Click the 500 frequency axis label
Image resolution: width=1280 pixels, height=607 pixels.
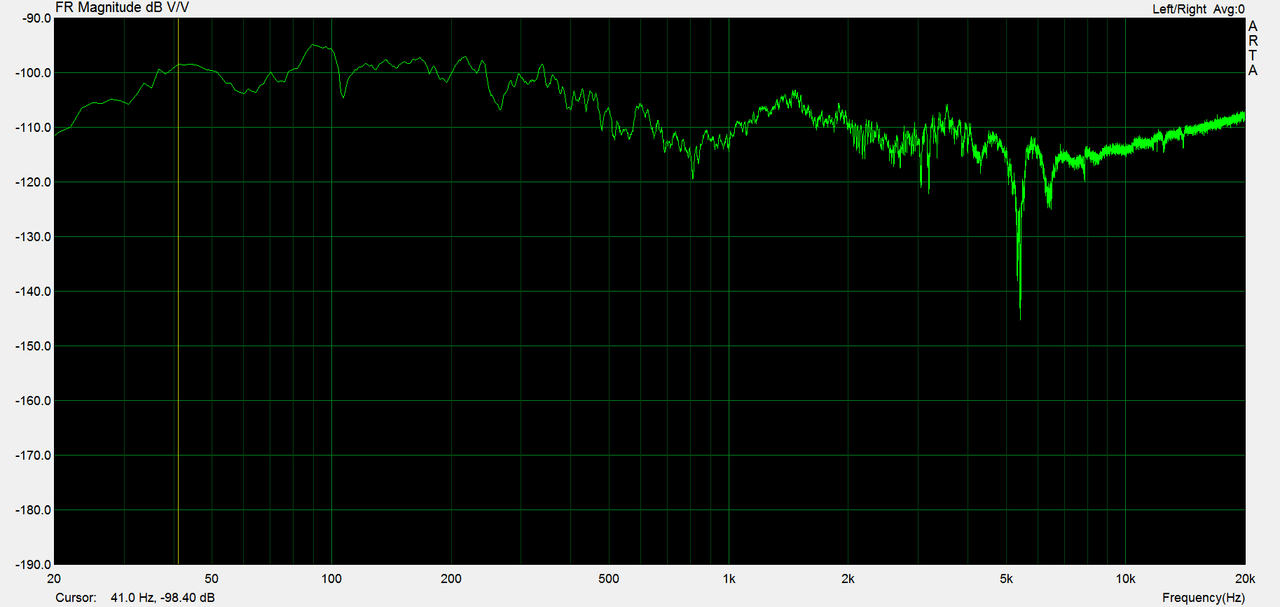(x=609, y=579)
